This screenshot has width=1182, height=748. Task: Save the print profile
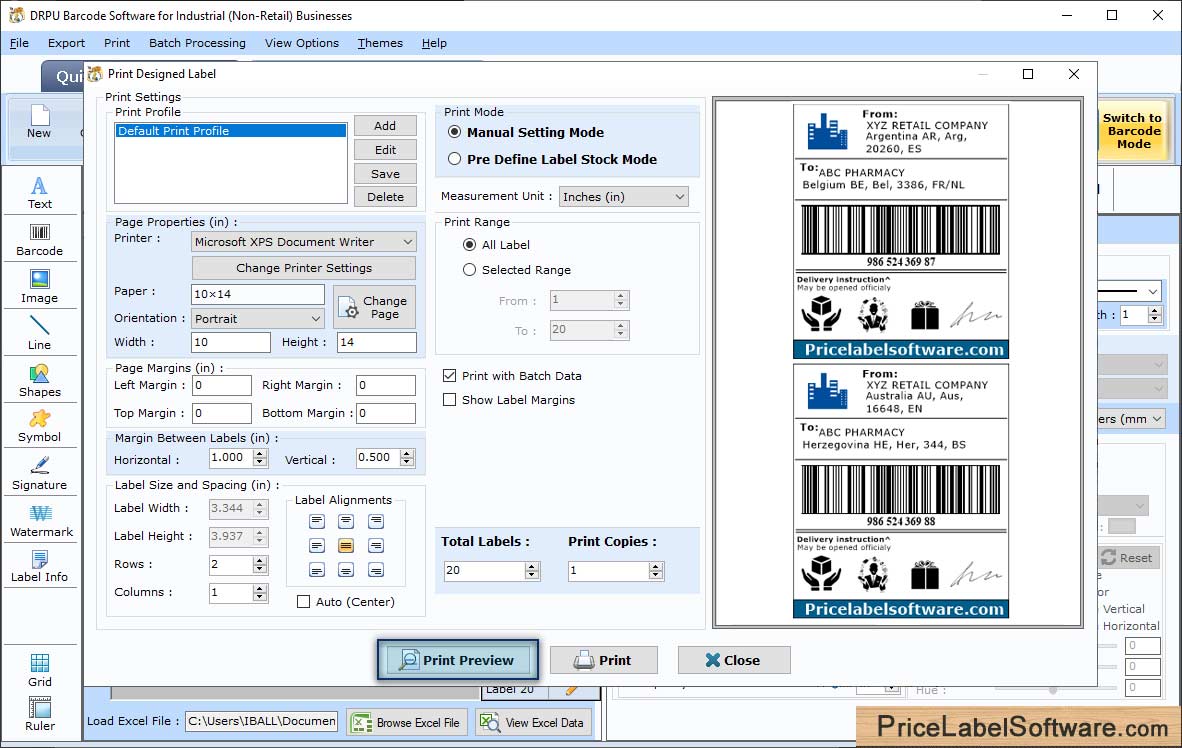tap(385, 173)
